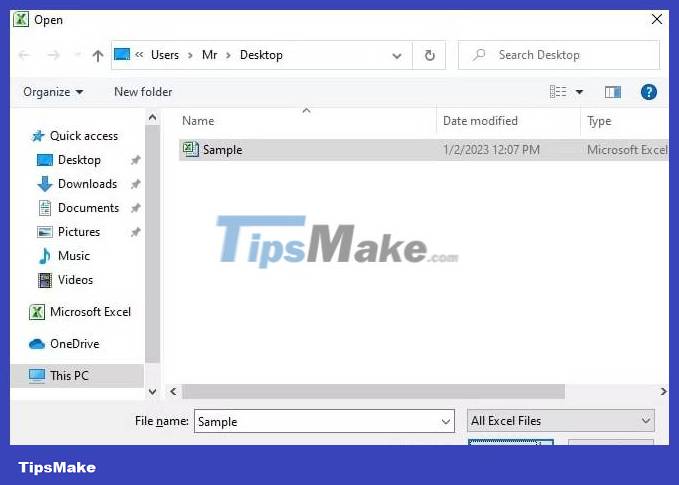
Task: Click the Music note icon
Action: [x=45, y=256]
